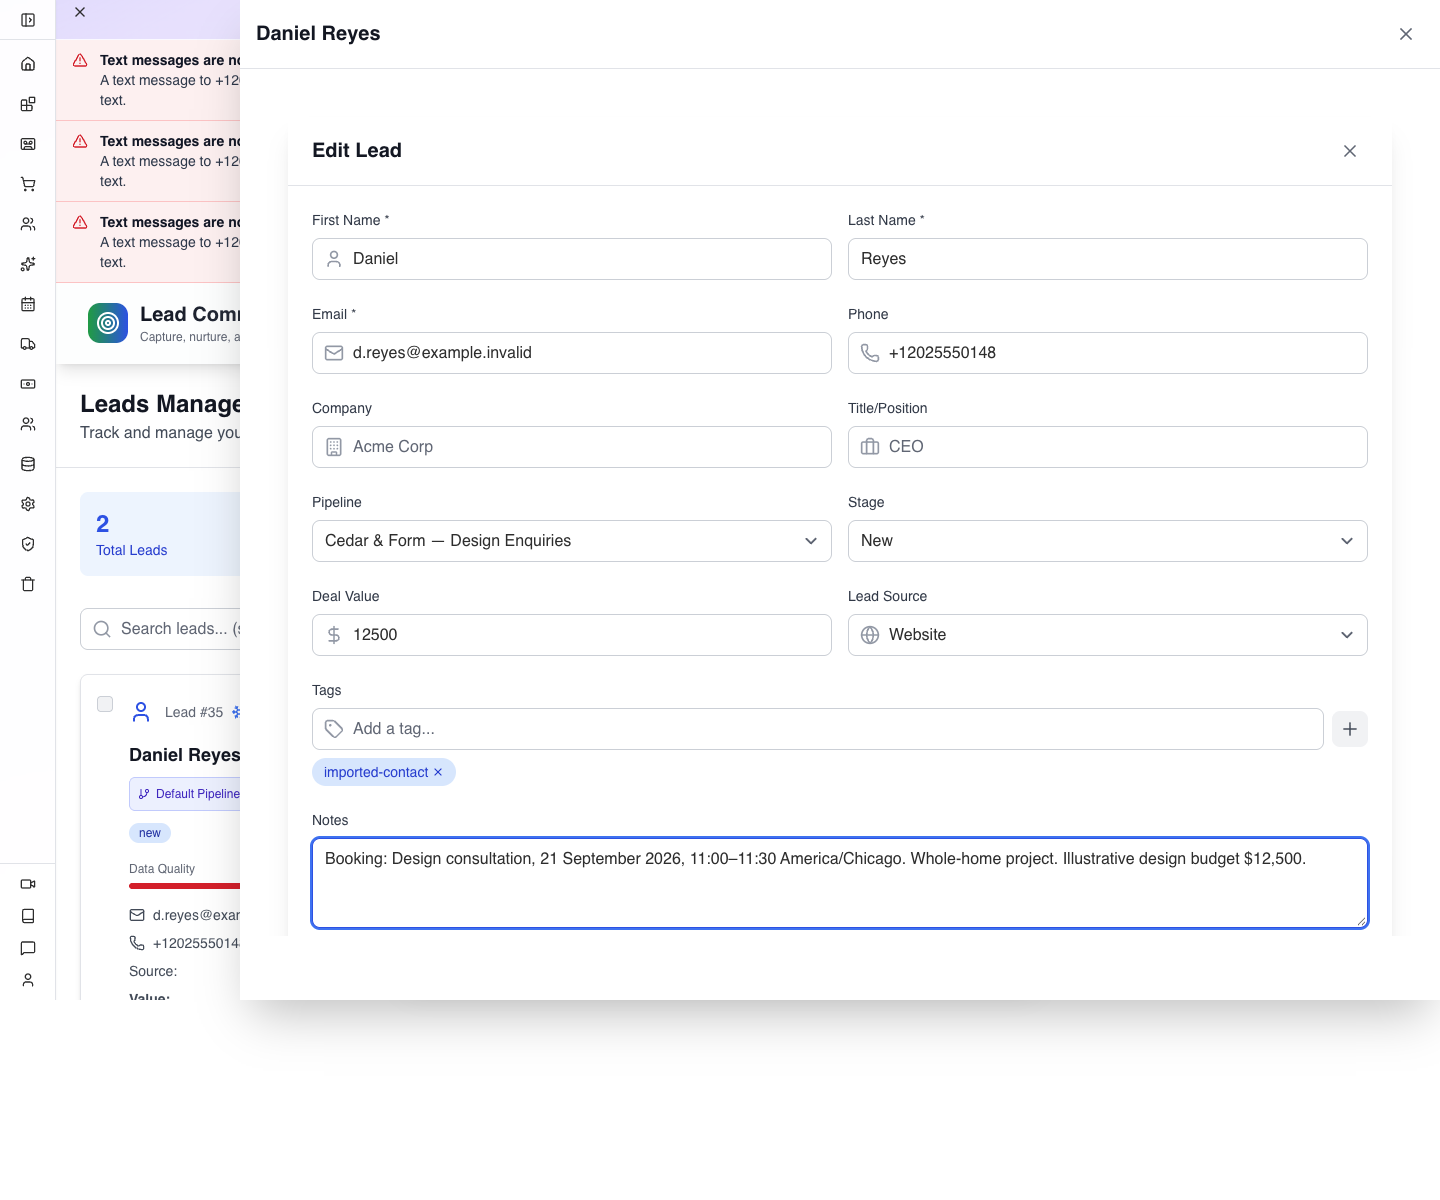
Task: Click the Title/Position field
Action: [1108, 447]
